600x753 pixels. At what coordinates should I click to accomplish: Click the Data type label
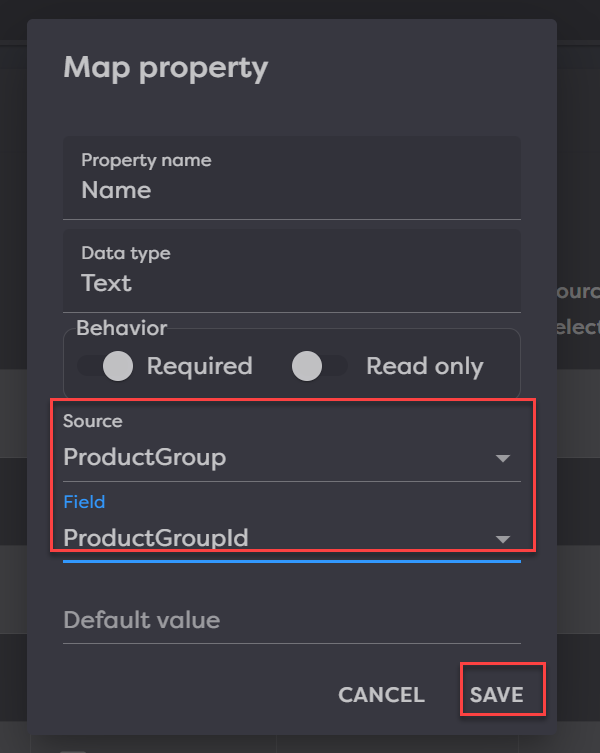pyautogui.click(x=125, y=253)
